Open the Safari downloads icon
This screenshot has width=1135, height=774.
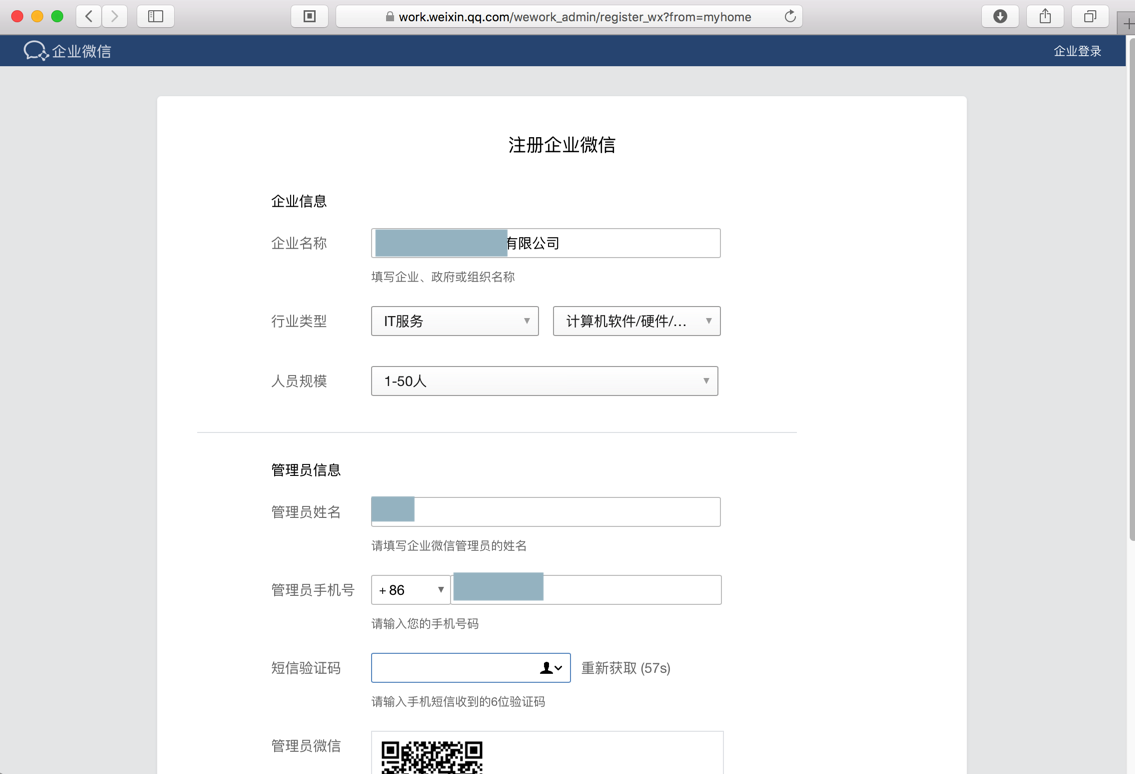1000,16
